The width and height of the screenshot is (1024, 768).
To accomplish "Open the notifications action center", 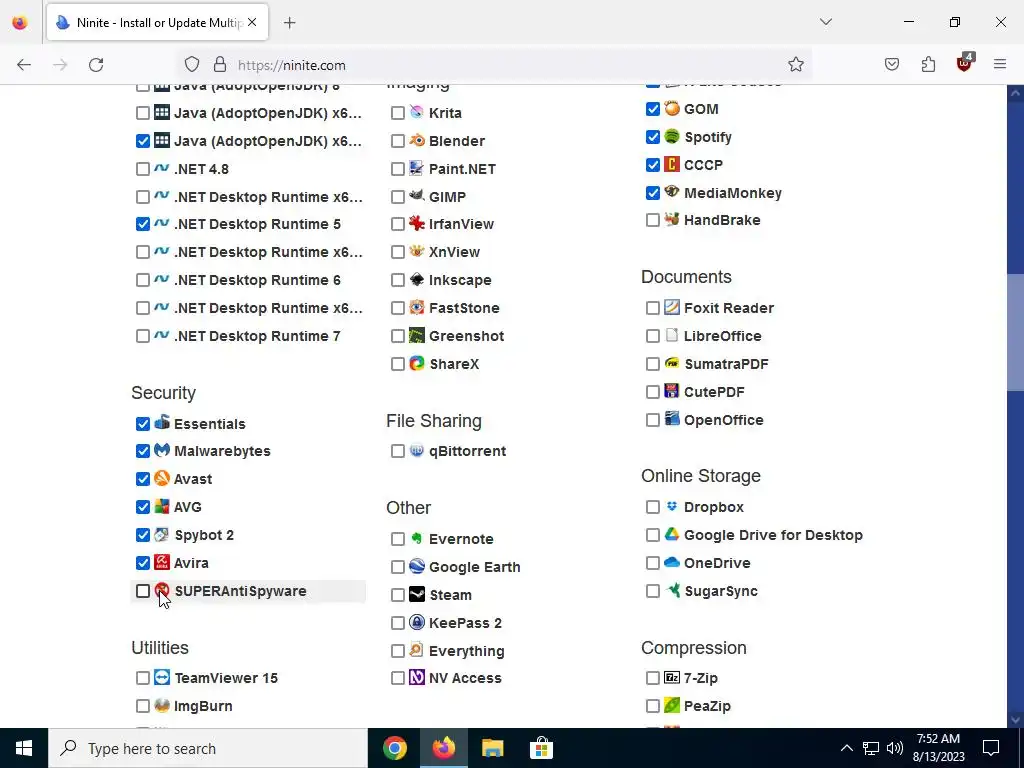I will coord(991,748).
